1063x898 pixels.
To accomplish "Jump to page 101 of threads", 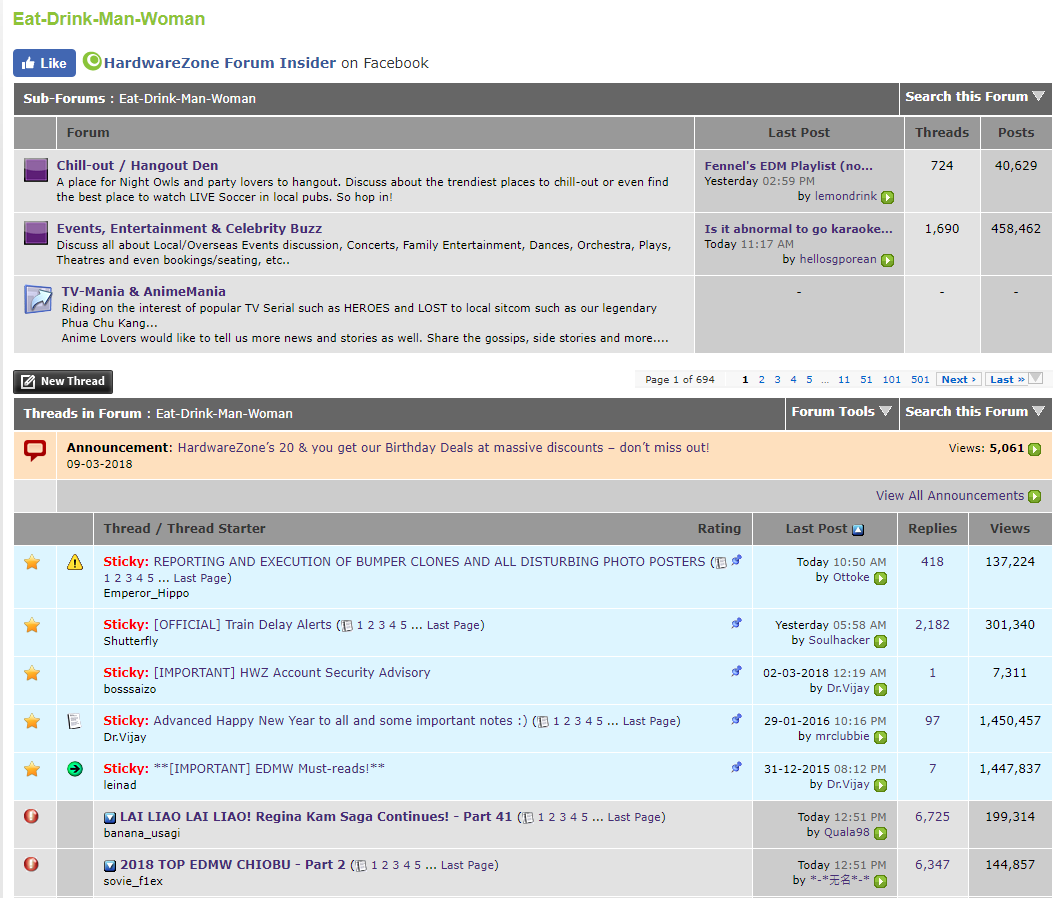I will tap(891, 380).
